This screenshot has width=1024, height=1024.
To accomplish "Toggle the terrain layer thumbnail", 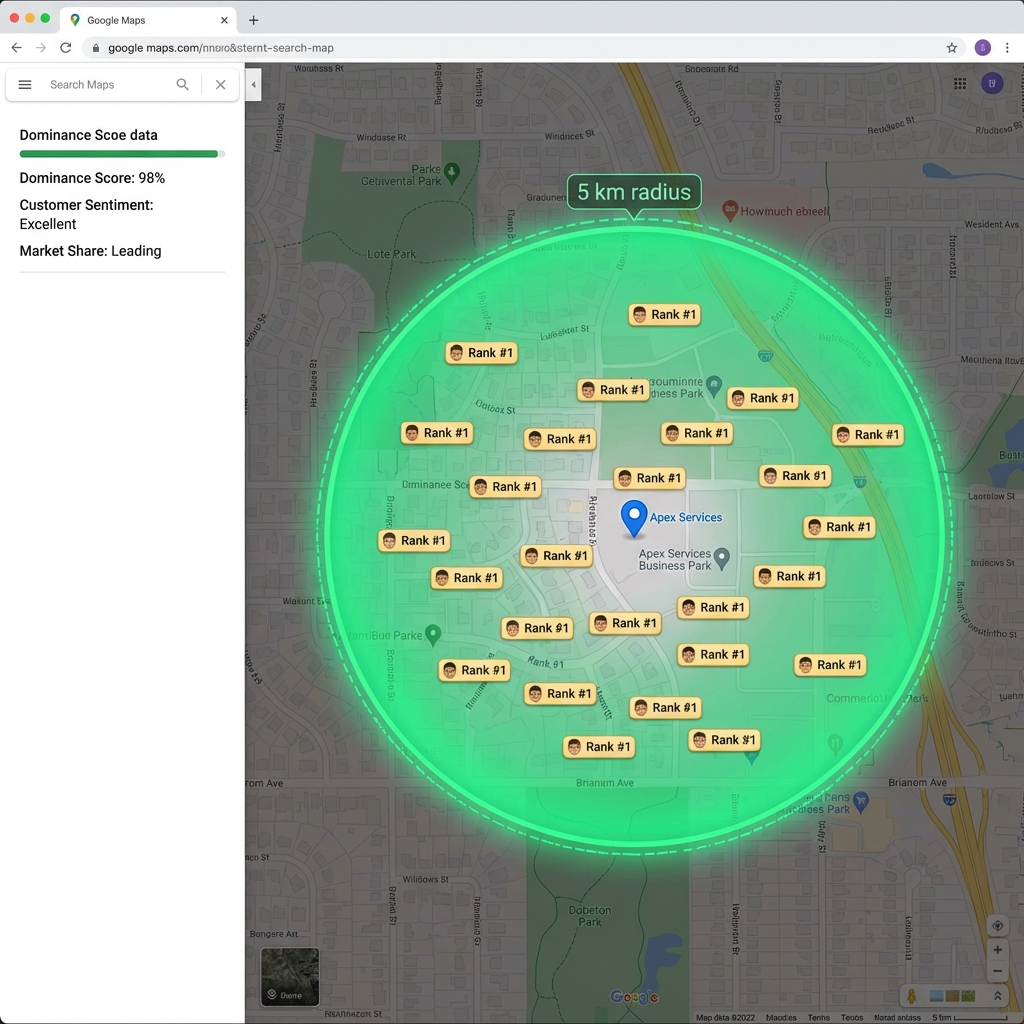I will 953,996.
